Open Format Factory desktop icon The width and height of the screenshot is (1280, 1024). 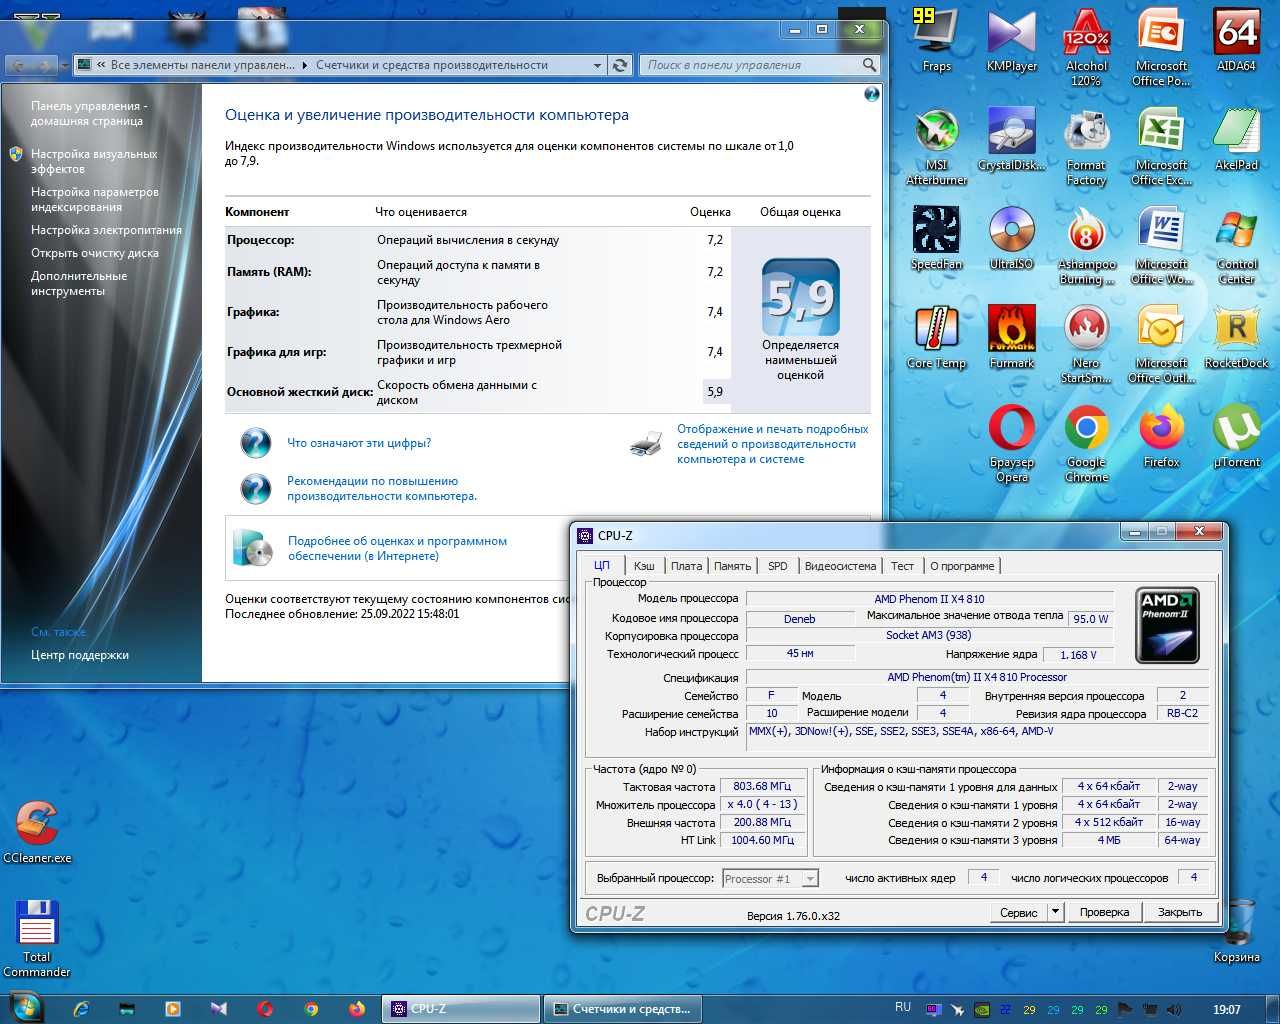[1086, 146]
